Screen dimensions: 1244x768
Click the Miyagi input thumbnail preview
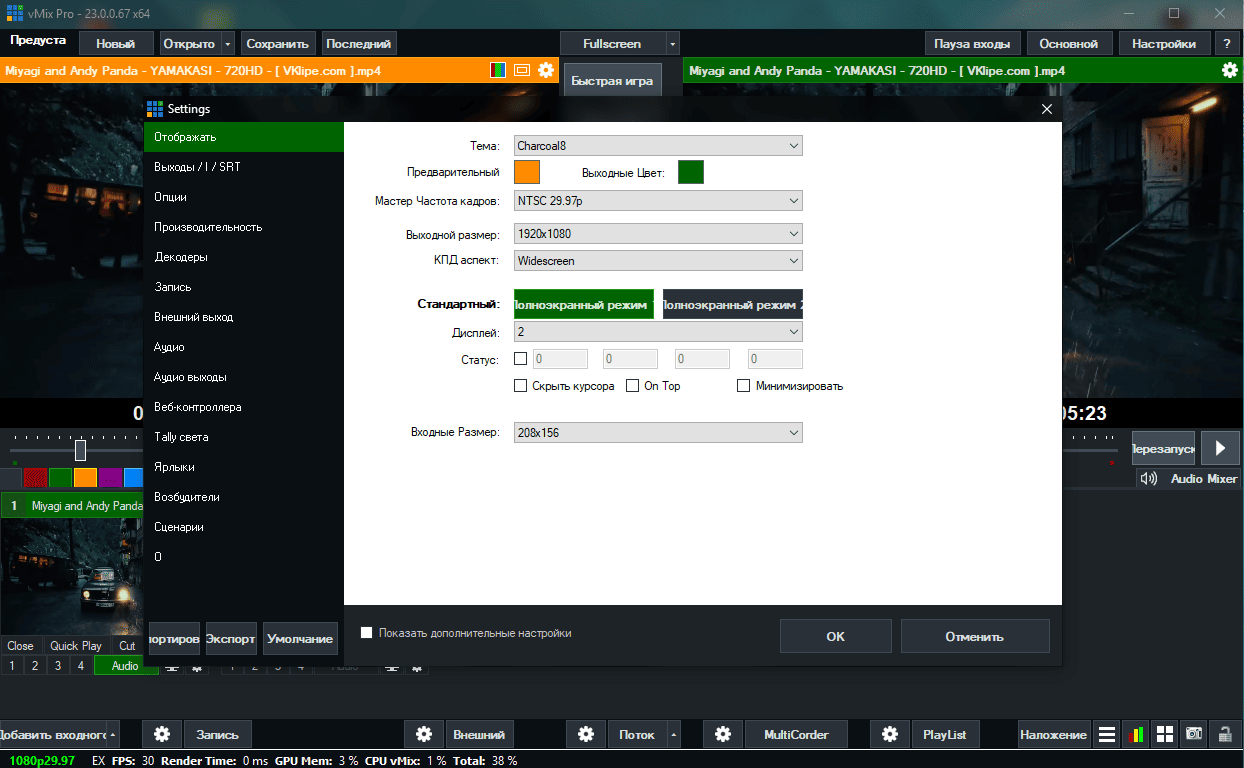point(72,575)
